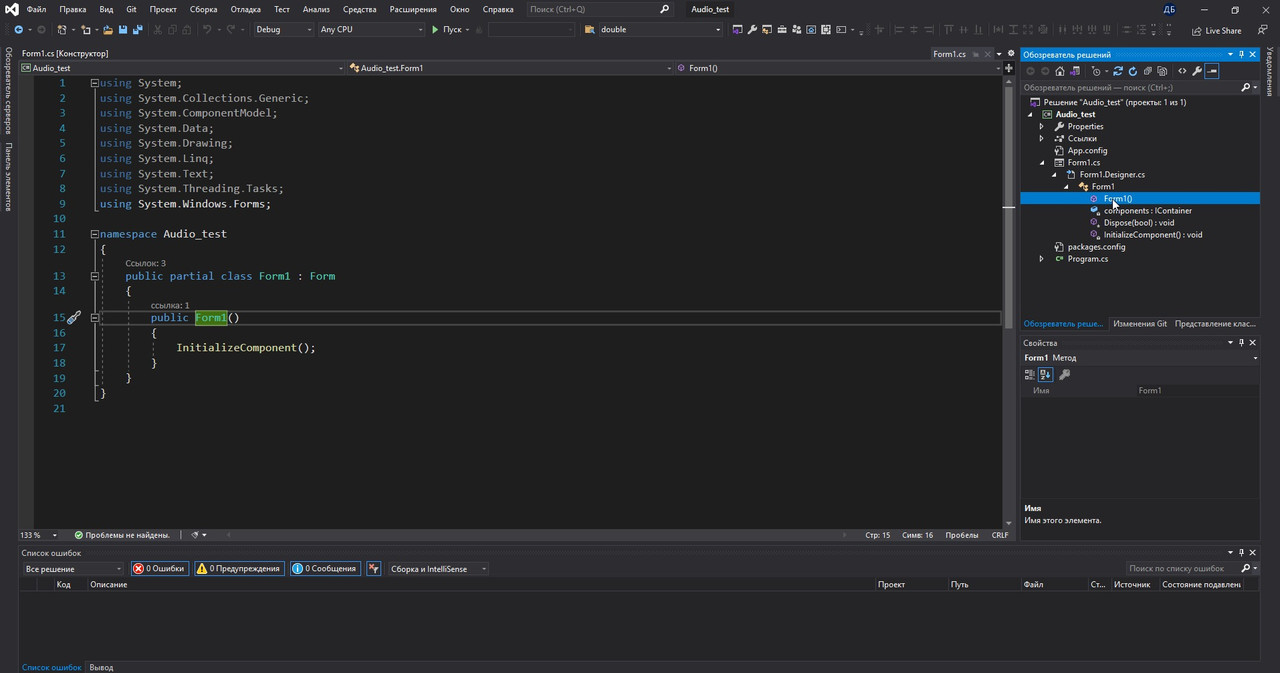Click the Пуск start button

coord(447,29)
